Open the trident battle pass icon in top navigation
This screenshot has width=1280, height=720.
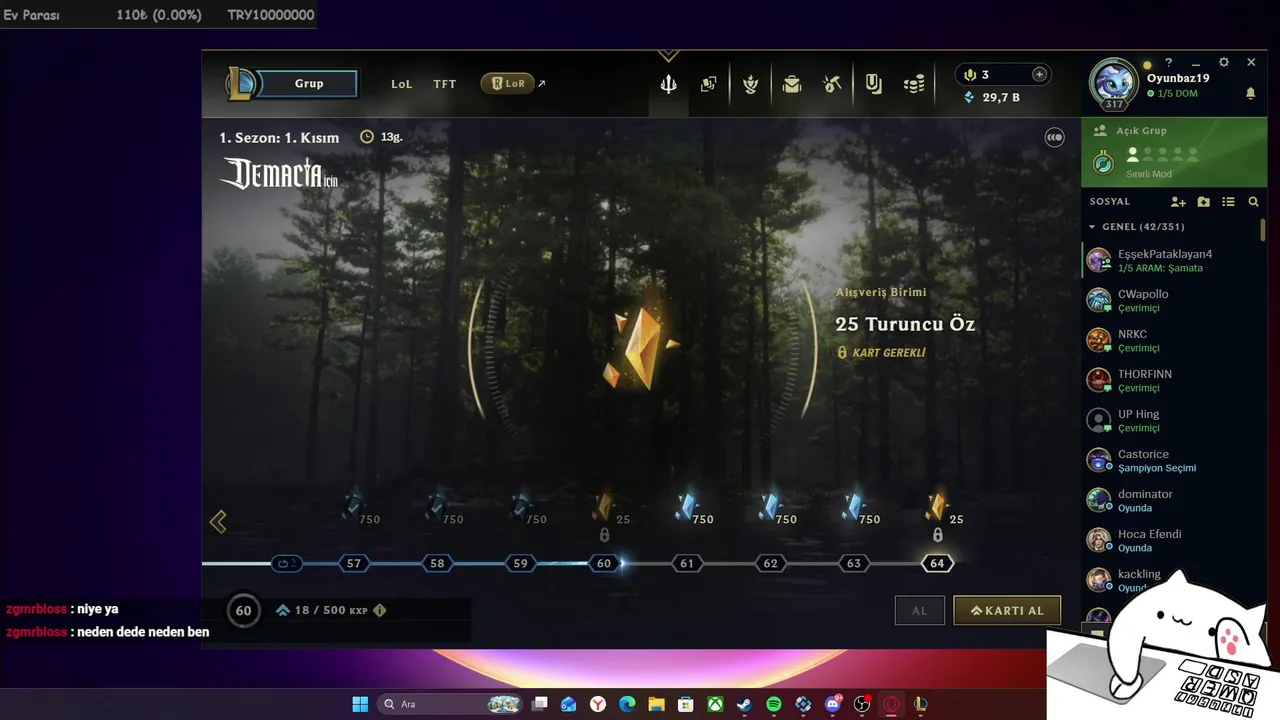click(x=669, y=84)
